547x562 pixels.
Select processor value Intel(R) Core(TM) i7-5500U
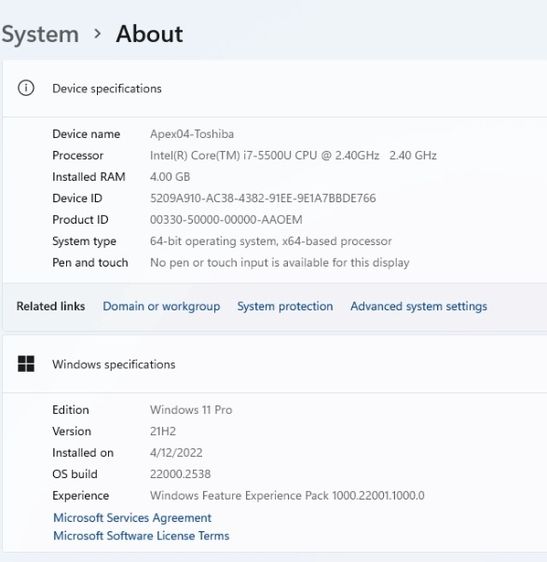pyautogui.click(x=293, y=156)
